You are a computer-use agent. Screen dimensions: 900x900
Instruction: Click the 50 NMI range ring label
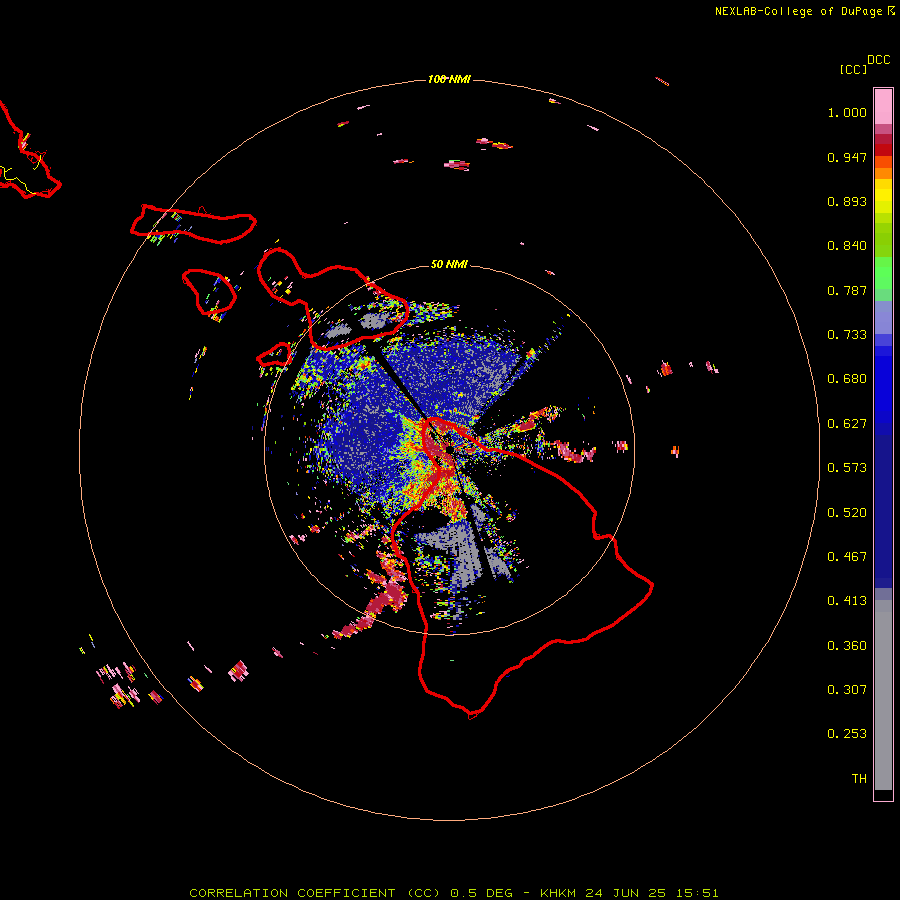point(449,264)
